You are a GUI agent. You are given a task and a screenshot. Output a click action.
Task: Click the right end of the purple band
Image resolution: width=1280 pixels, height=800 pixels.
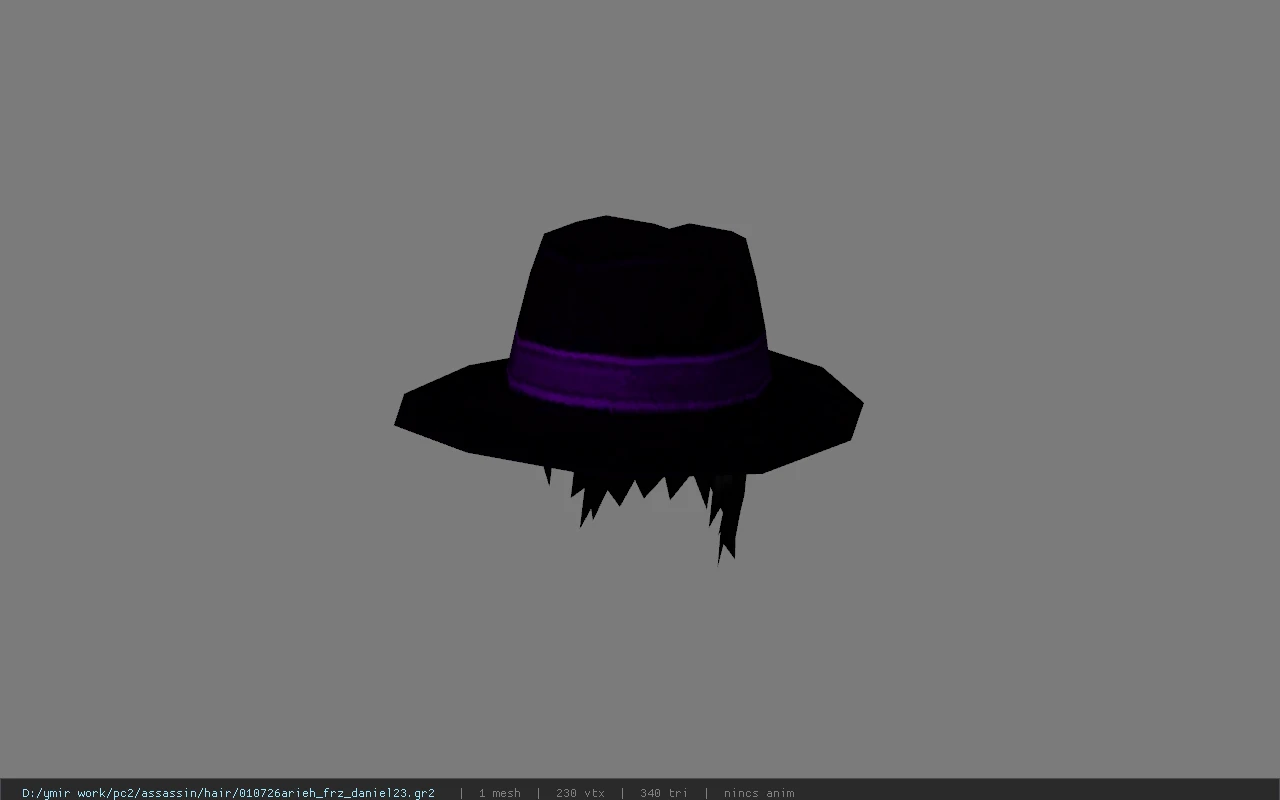coord(760,370)
